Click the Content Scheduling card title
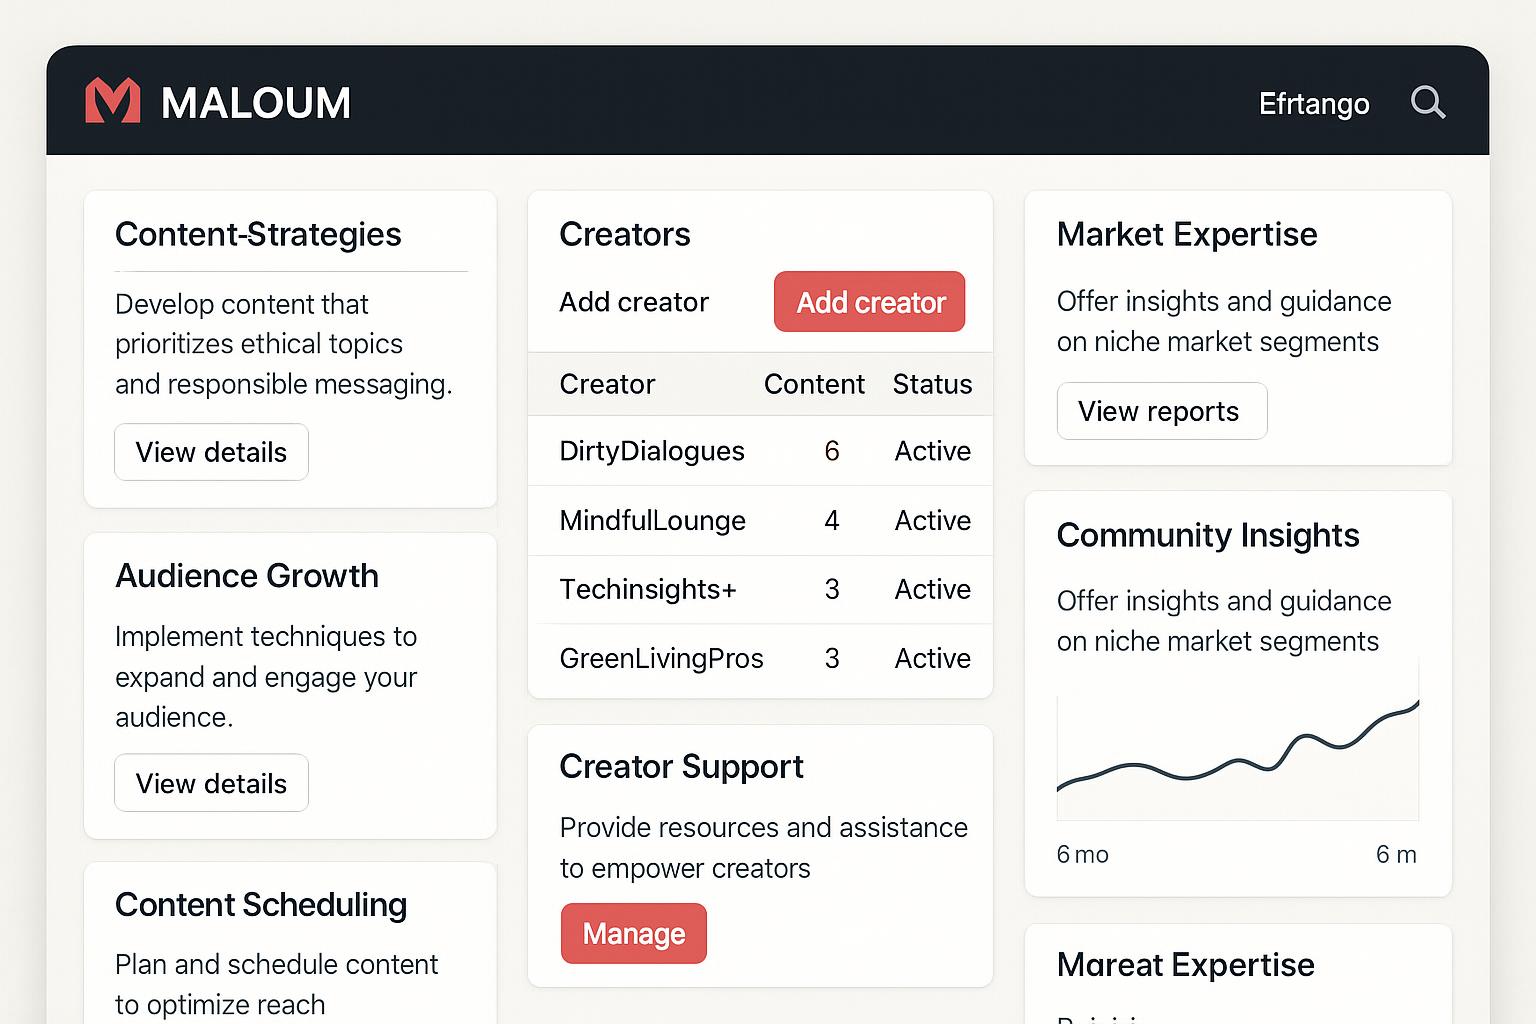The height and width of the screenshot is (1024, 1536). pos(260,905)
